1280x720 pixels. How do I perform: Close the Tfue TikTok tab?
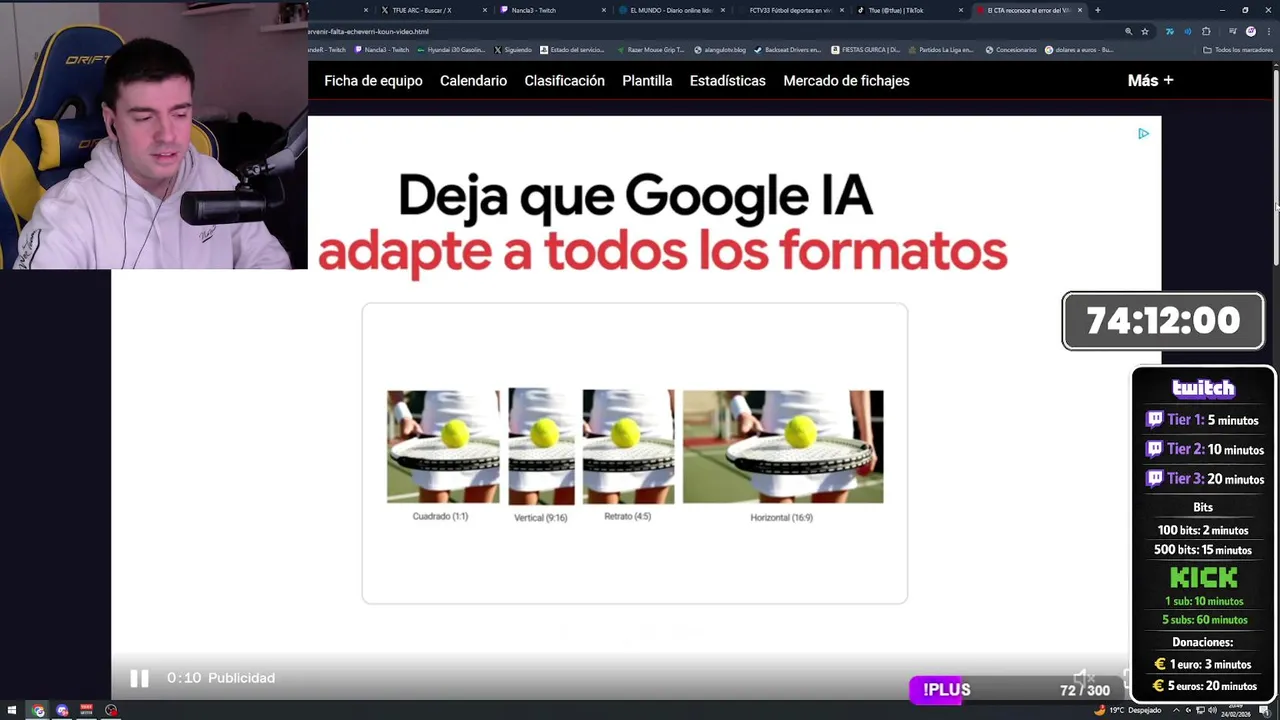click(961, 10)
